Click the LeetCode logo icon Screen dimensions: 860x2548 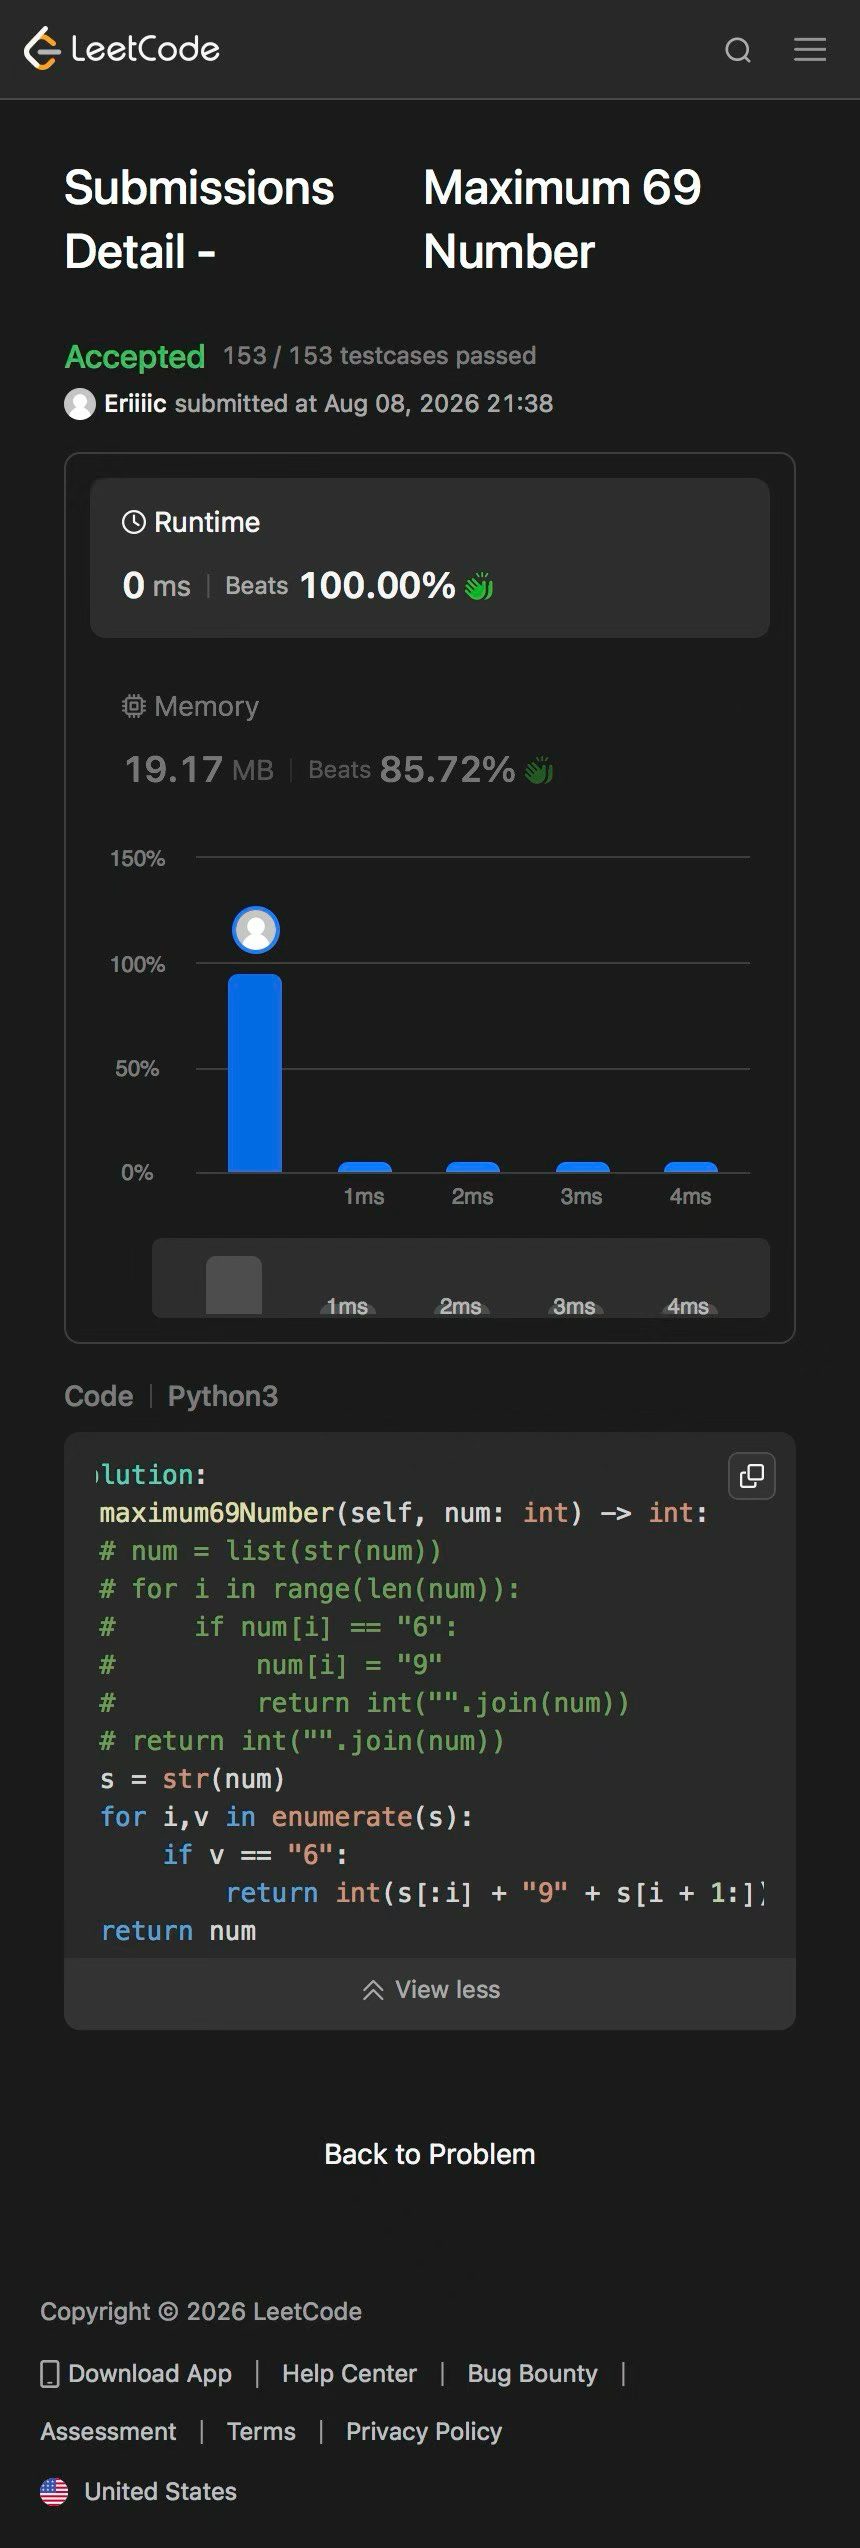point(42,49)
